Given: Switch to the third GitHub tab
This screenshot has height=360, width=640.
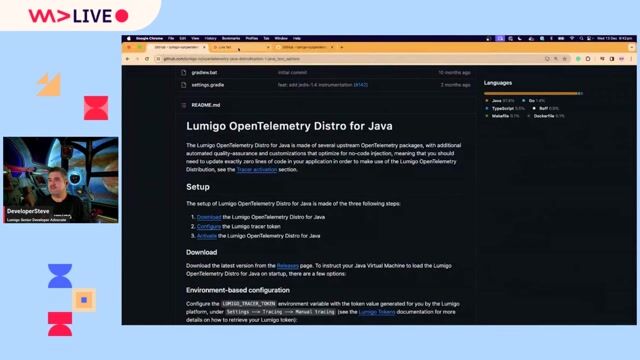Looking at the screenshot, I should 305,47.
